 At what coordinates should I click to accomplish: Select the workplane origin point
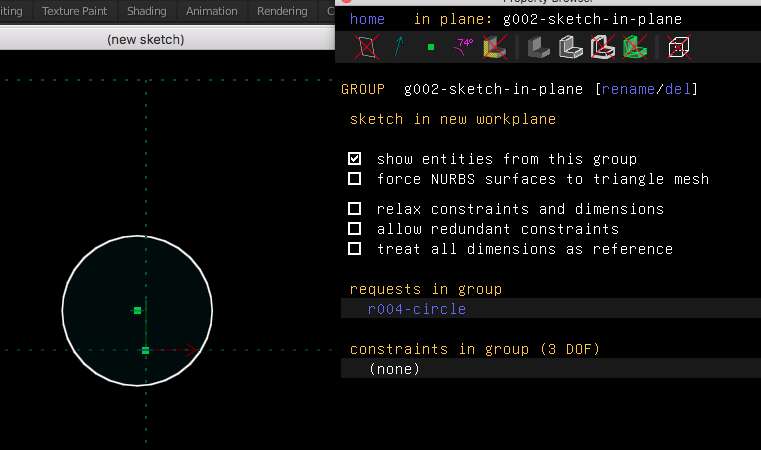coord(146,350)
